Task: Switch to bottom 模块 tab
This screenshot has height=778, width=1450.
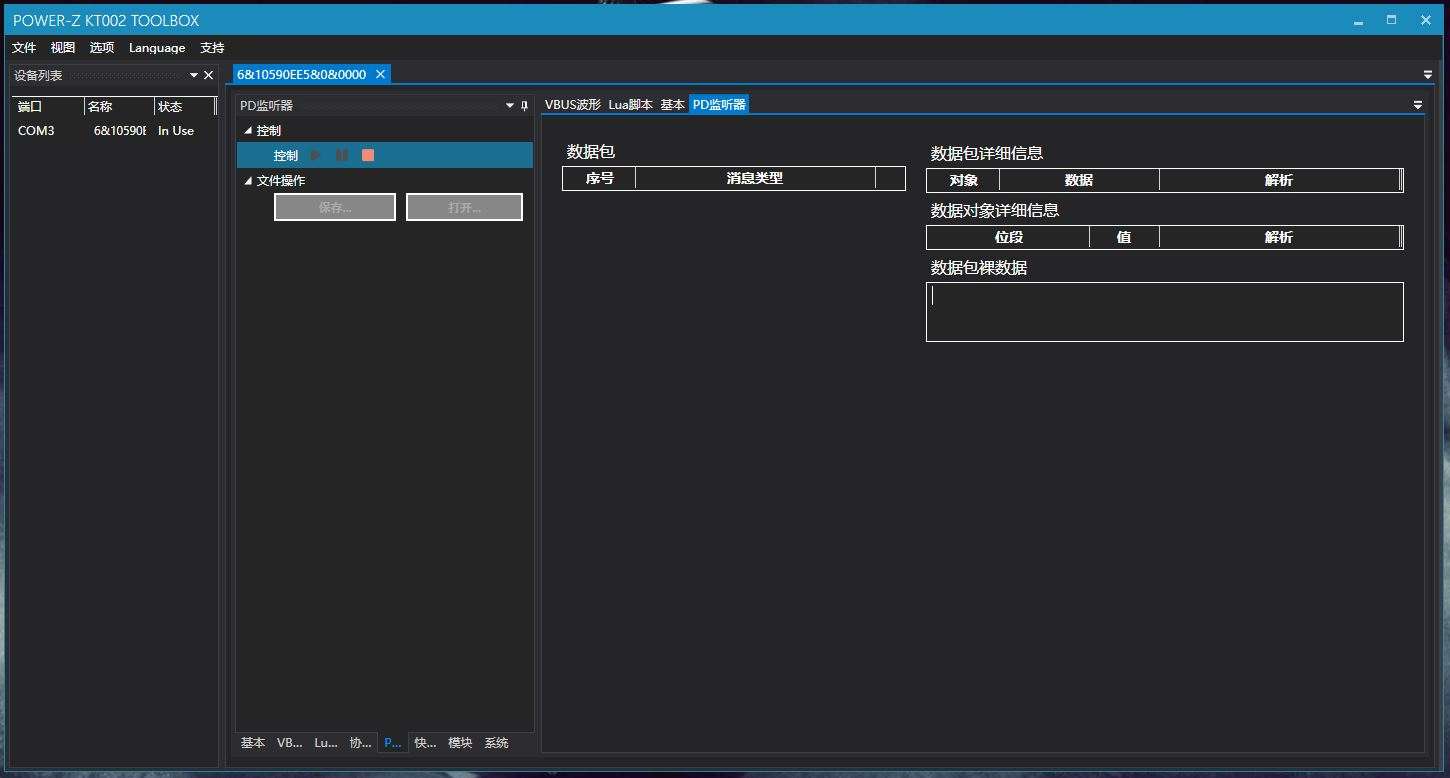Action: click(x=460, y=743)
